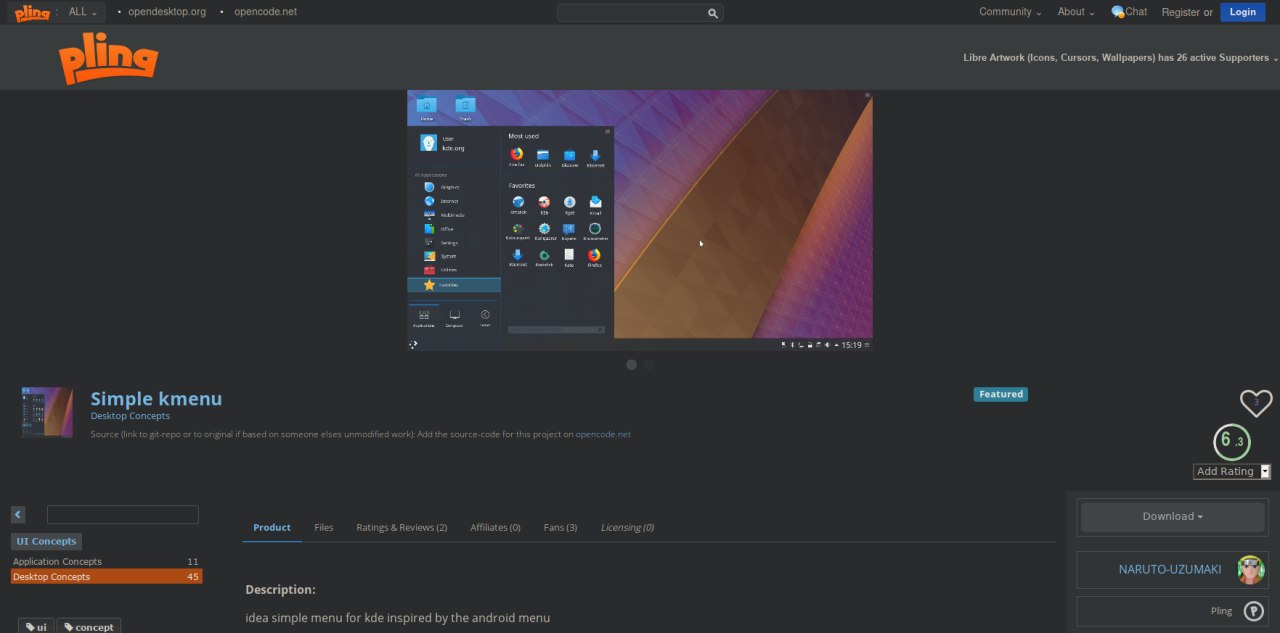The image size is (1280, 633).
Task: Expand the Community menu
Action: pos(1010,12)
